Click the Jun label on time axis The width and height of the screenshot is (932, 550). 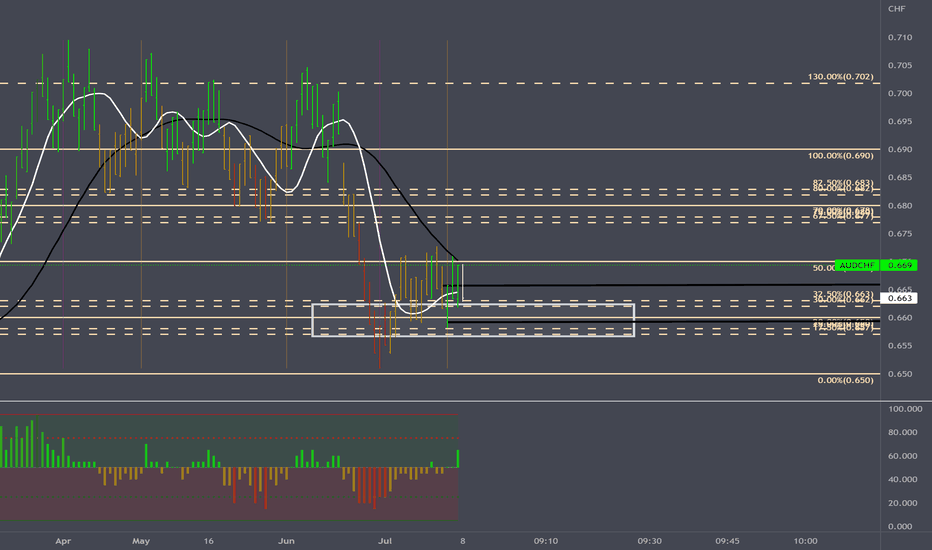coord(286,541)
